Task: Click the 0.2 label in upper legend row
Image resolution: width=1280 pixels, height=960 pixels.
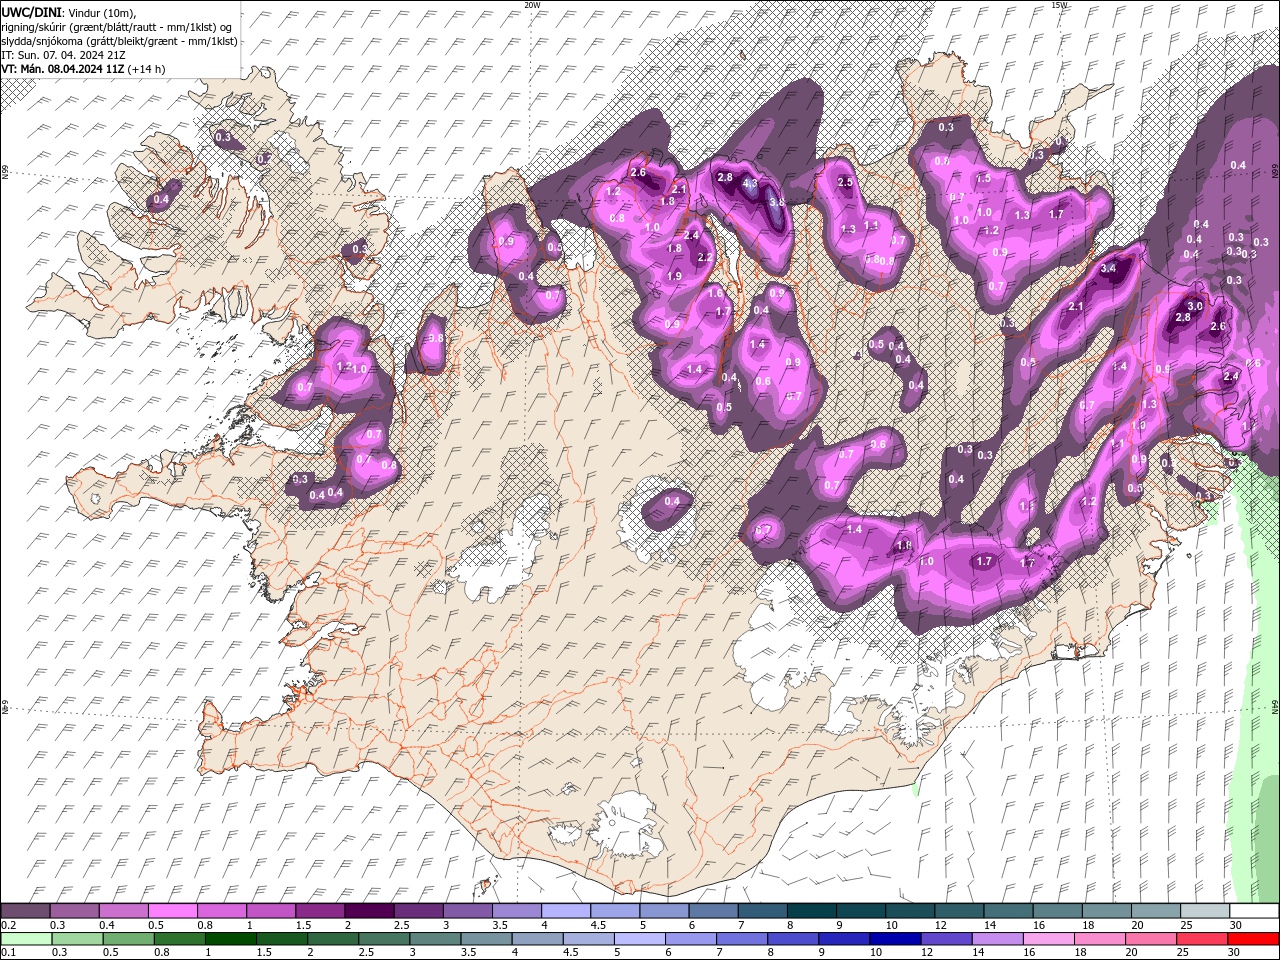Action: tap(8, 925)
